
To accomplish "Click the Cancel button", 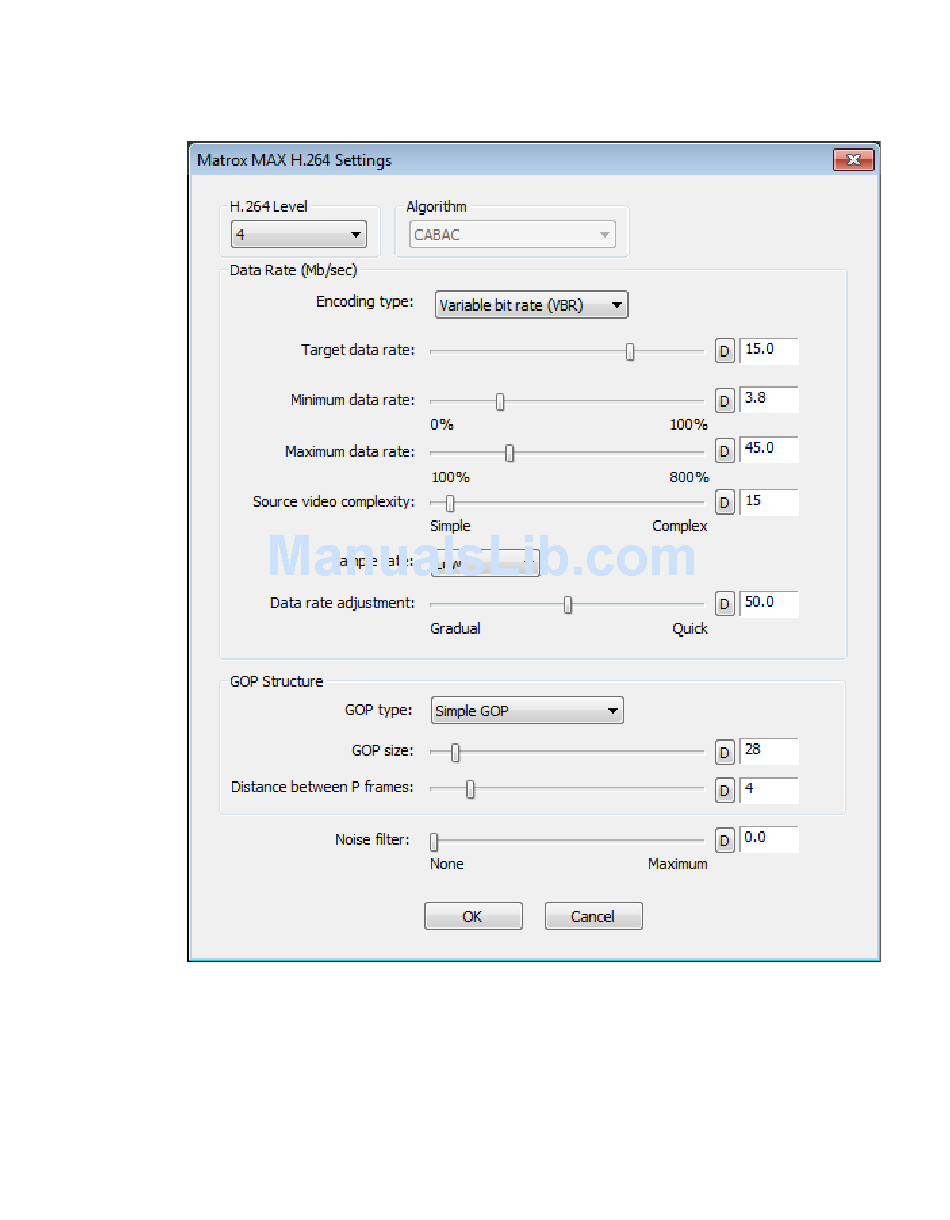I will pyautogui.click(x=593, y=916).
